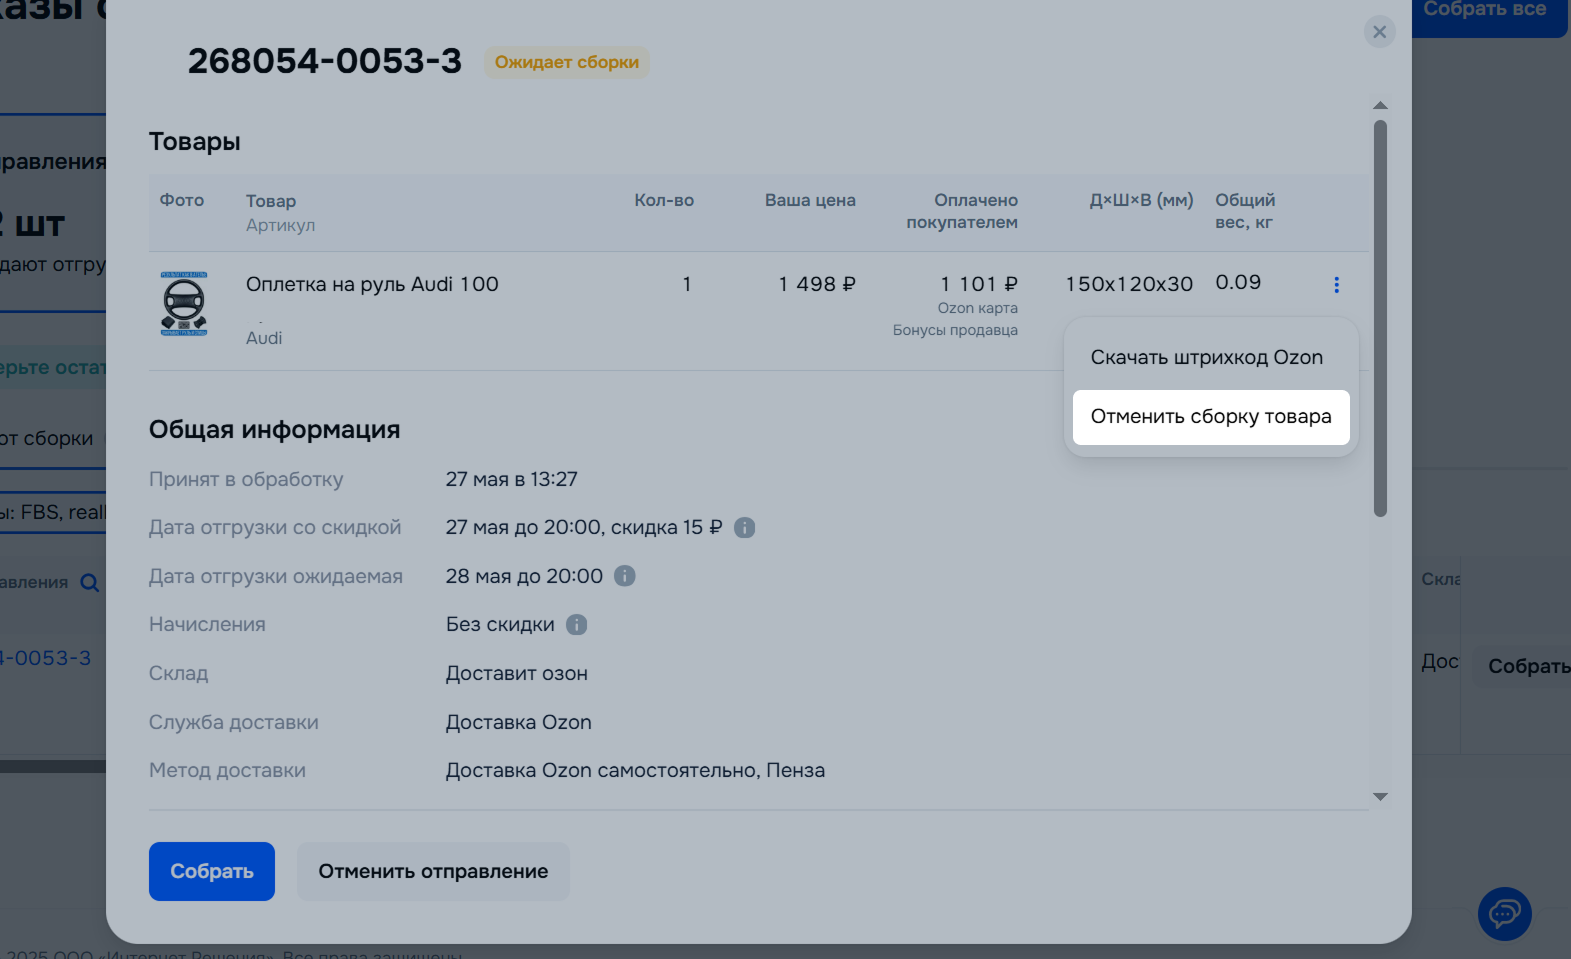Click Доставка Ozon service value

point(519,722)
